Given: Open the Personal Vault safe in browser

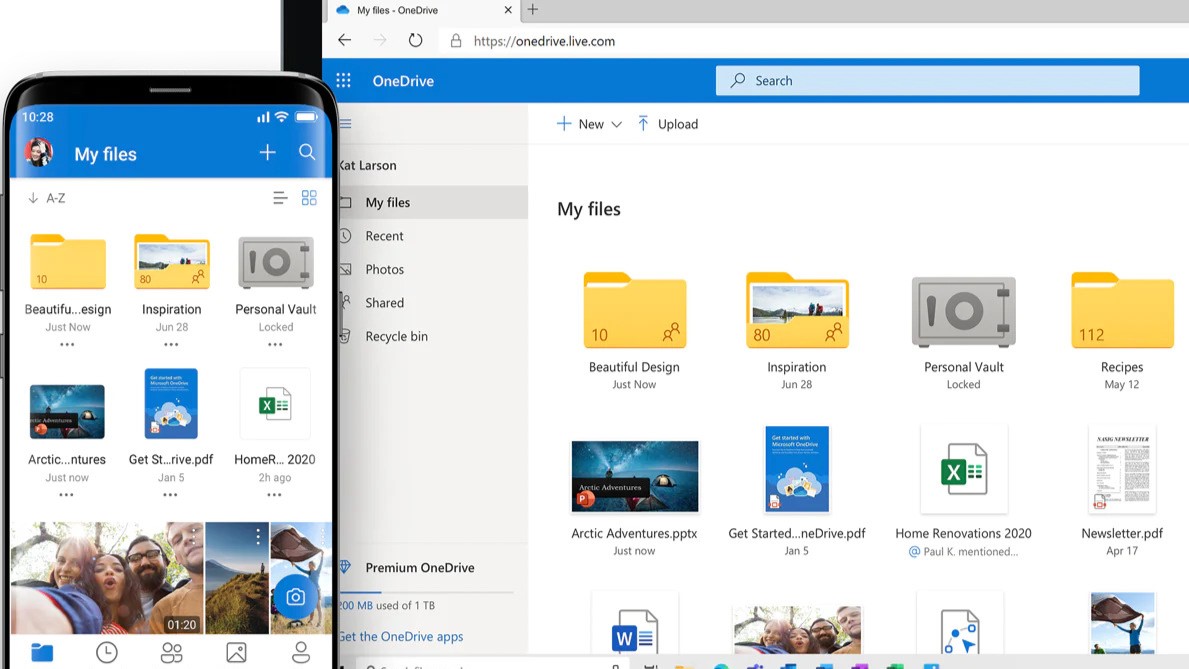Looking at the screenshot, I should 963,313.
